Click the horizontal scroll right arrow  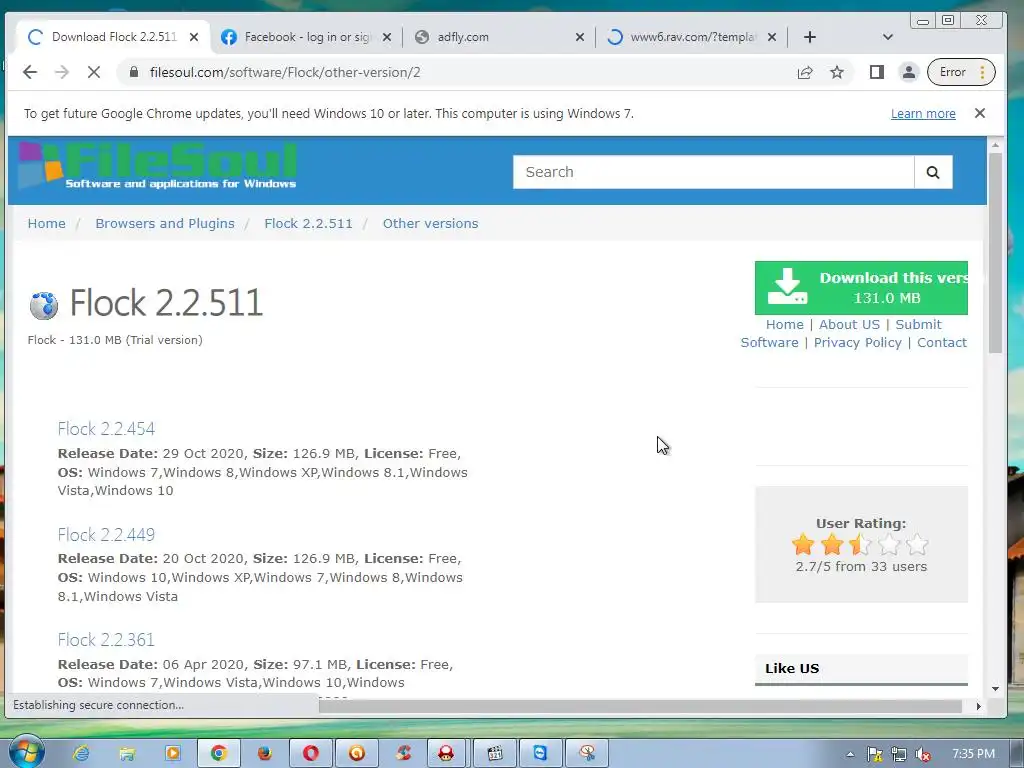pyautogui.click(x=978, y=706)
